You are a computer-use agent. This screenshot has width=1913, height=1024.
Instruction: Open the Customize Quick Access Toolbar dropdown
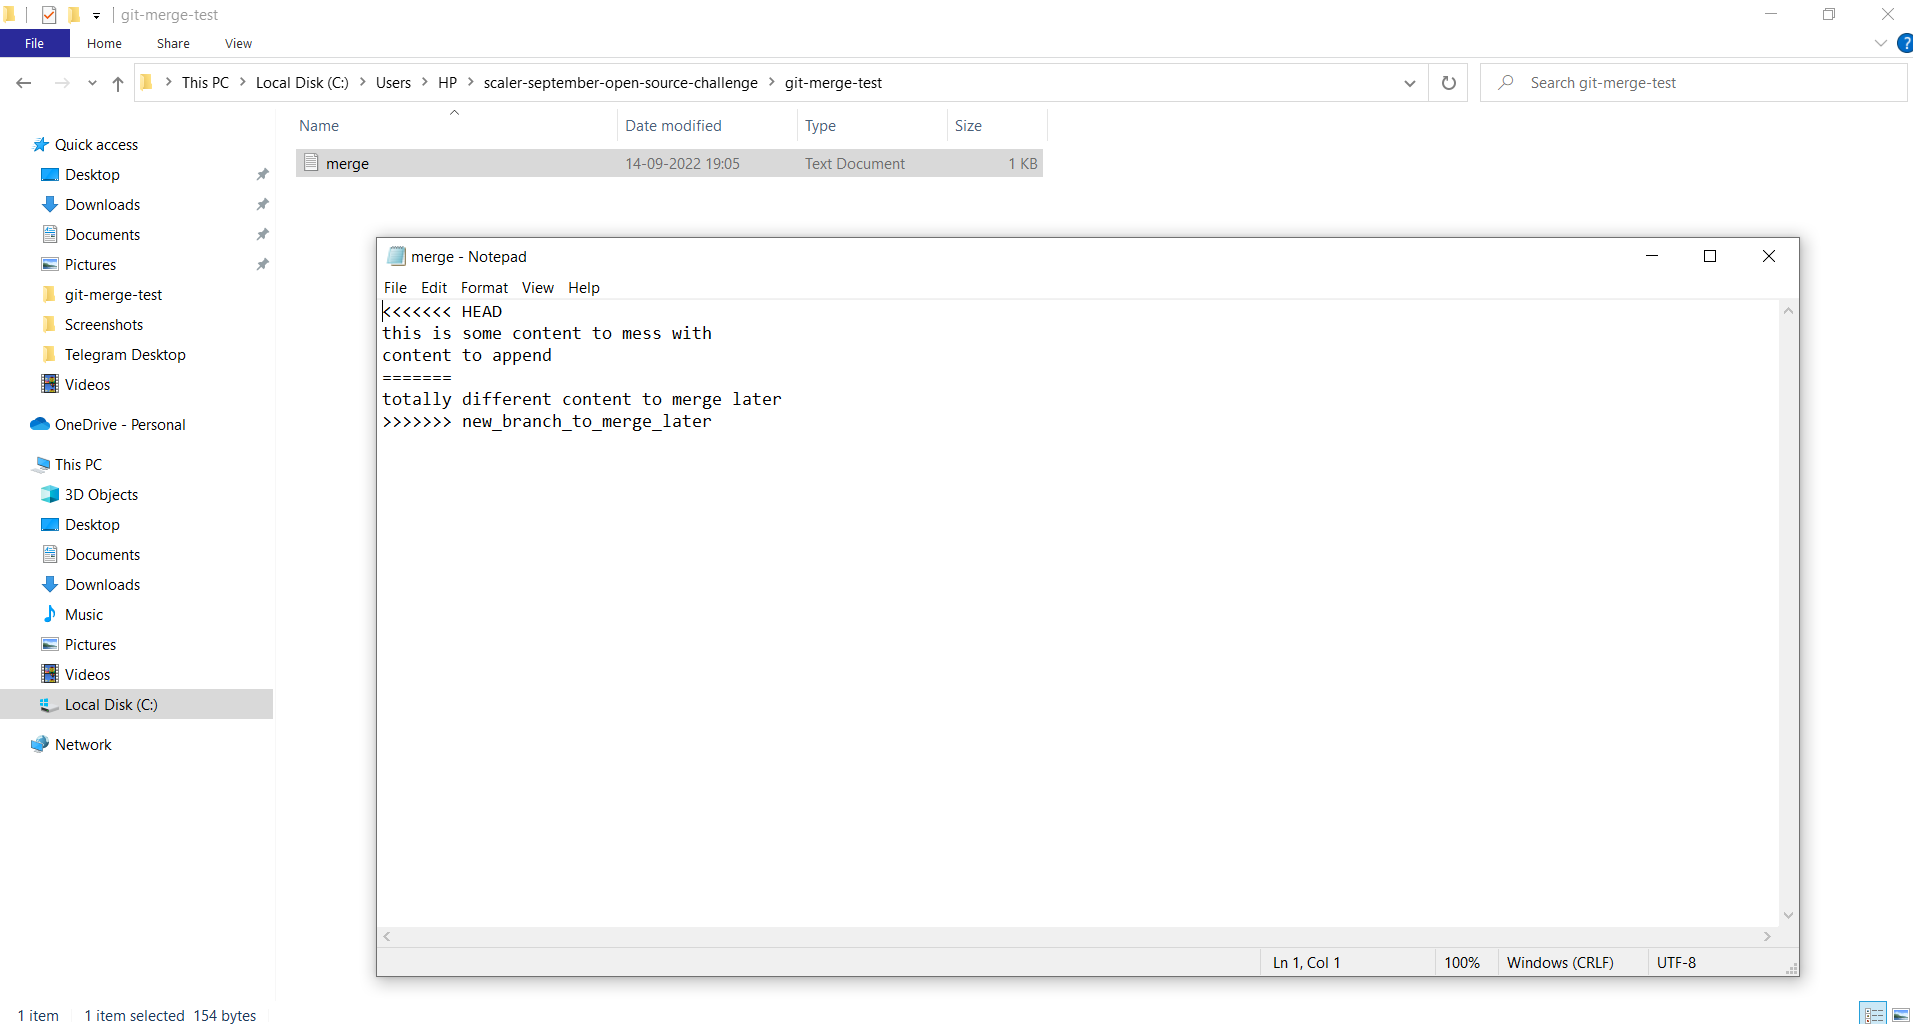click(x=96, y=15)
